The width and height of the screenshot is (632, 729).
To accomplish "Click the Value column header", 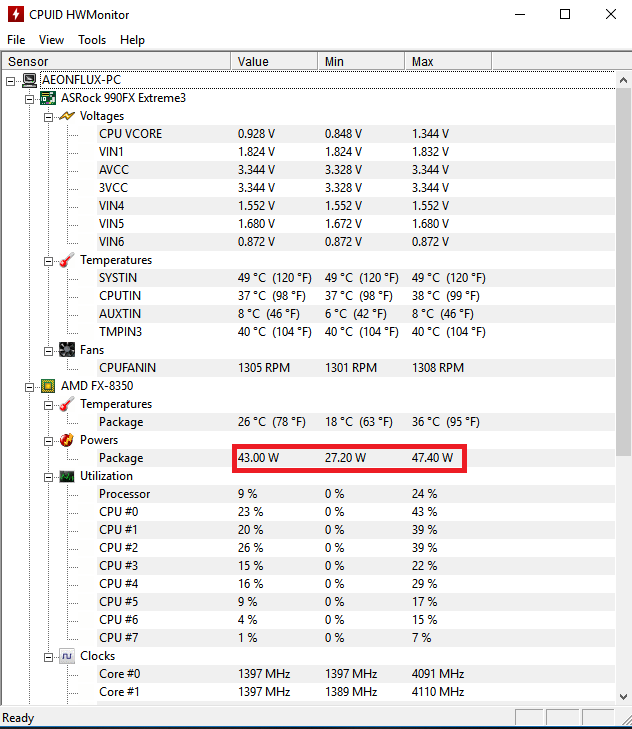I will pos(274,61).
